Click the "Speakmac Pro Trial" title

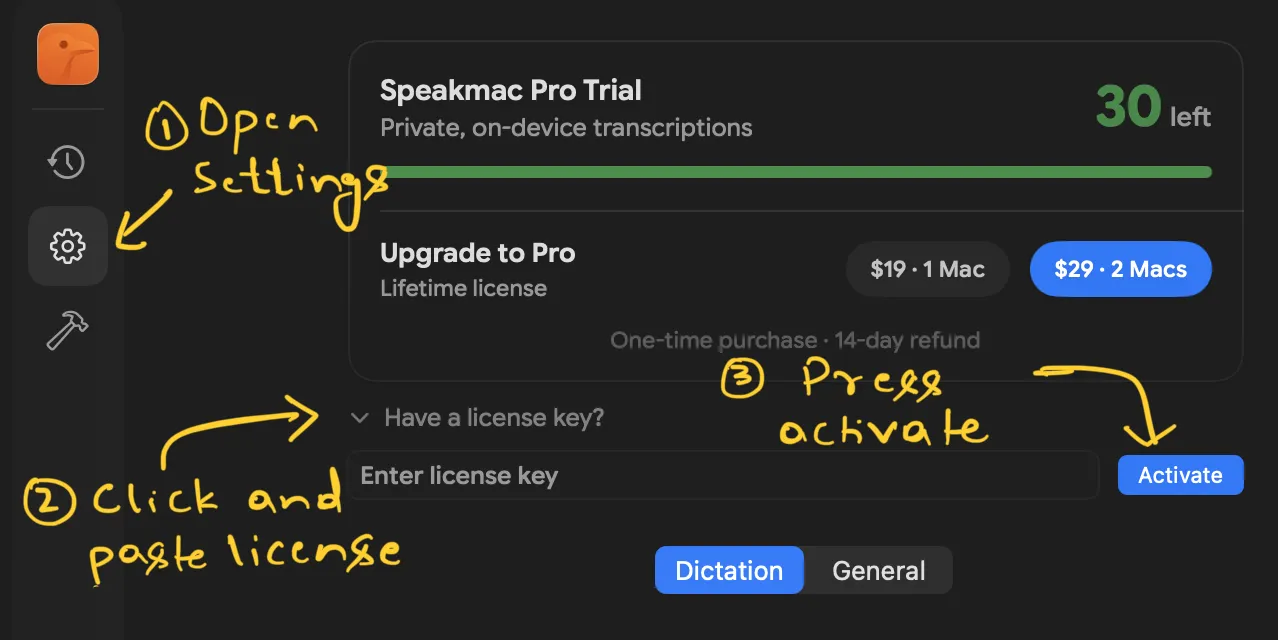(510, 90)
